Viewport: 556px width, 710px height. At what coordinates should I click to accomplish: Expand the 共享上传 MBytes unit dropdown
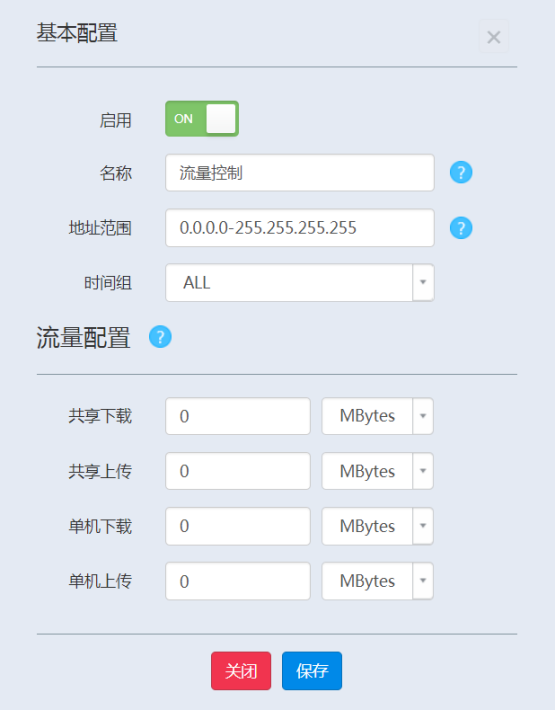coord(378,471)
